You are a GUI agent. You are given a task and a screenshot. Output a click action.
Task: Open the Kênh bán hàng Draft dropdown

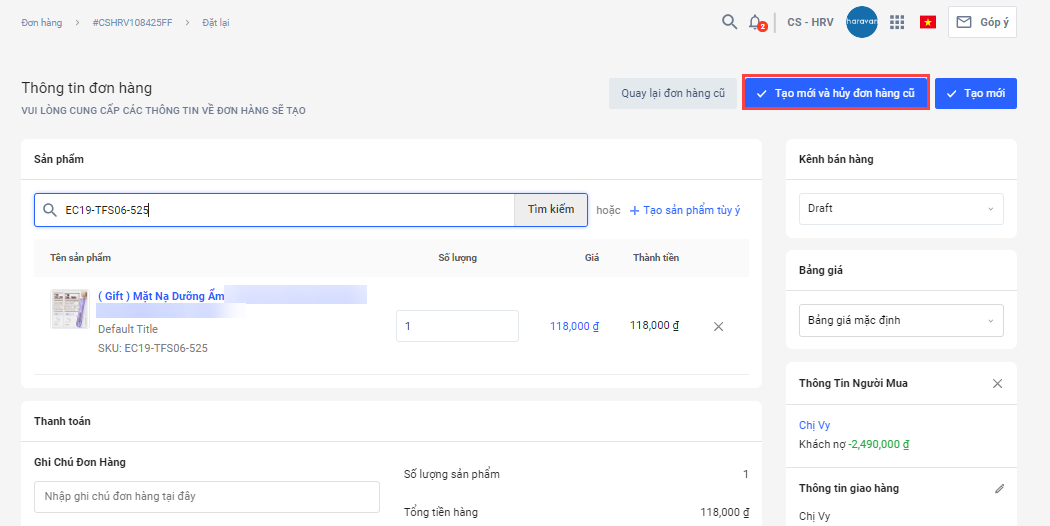click(901, 209)
